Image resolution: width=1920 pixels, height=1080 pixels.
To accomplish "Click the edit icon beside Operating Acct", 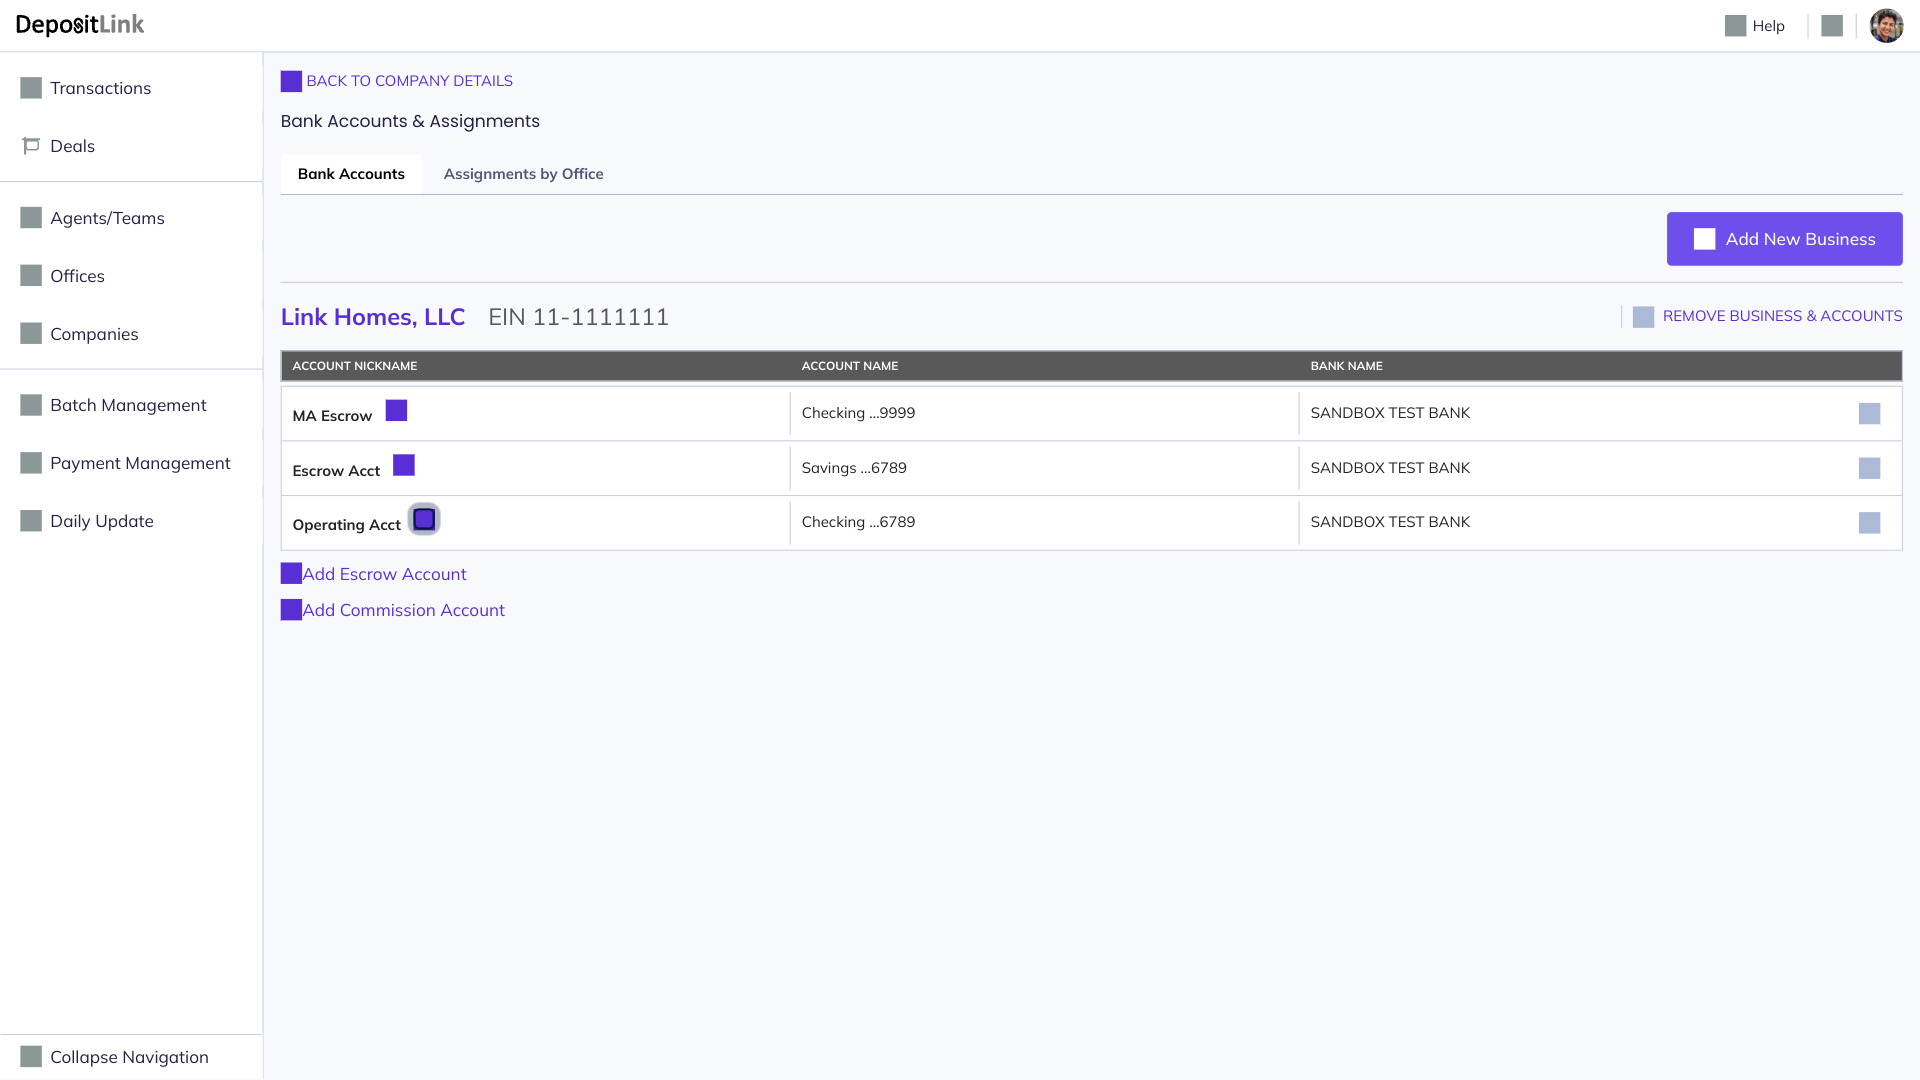I will click(424, 520).
